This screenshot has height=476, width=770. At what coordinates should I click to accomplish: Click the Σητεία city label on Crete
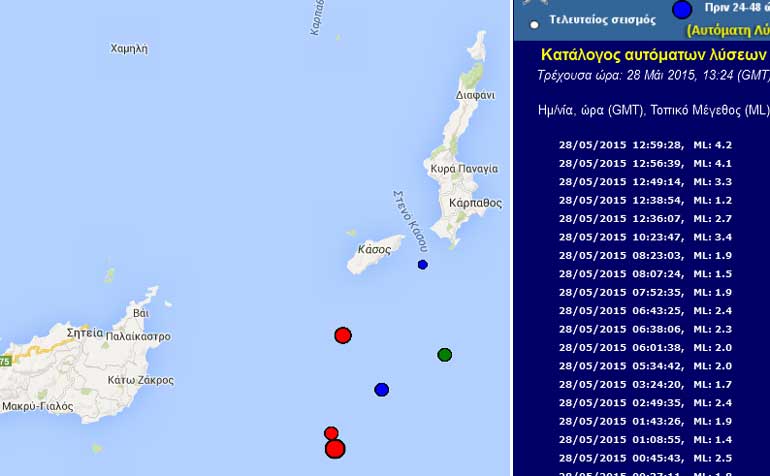[84, 333]
